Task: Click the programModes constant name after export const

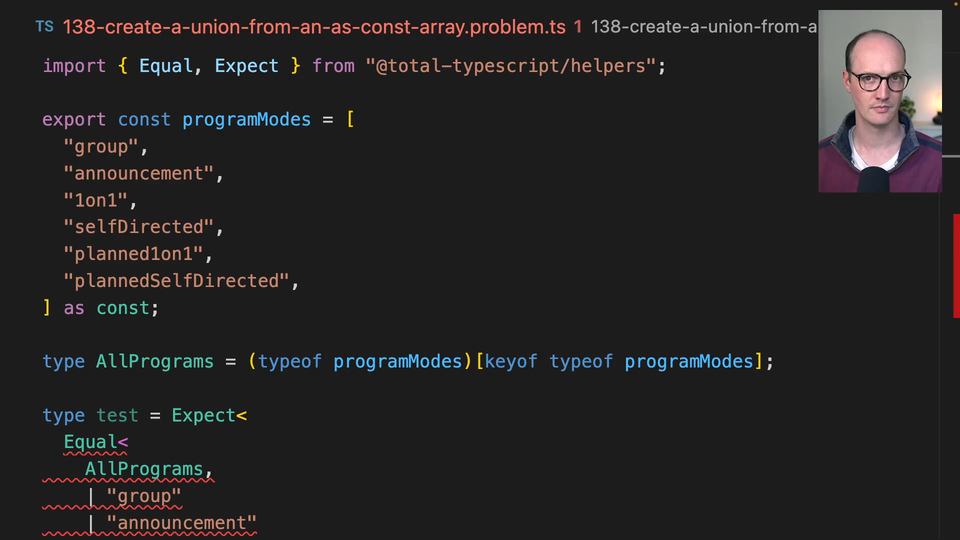Action: [x=246, y=120]
